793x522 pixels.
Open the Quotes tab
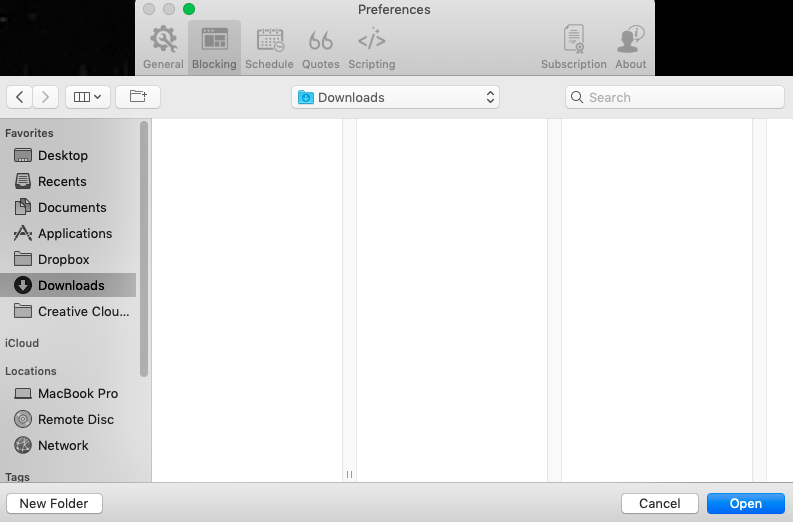[x=321, y=48]
